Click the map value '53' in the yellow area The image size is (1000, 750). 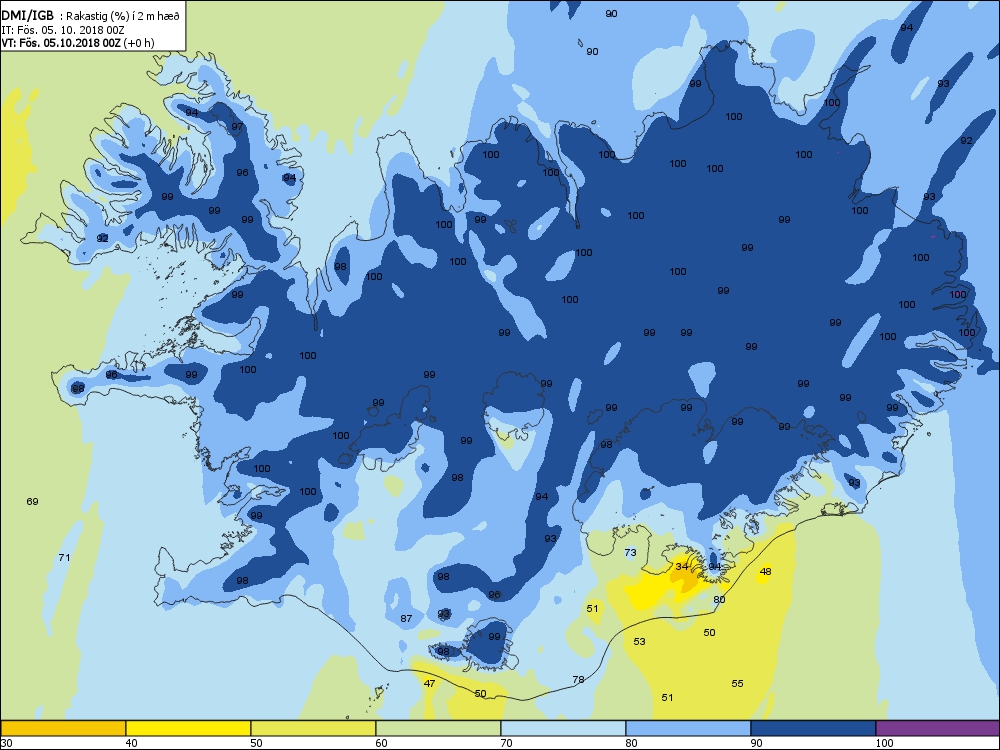click(x=639, y=642)
